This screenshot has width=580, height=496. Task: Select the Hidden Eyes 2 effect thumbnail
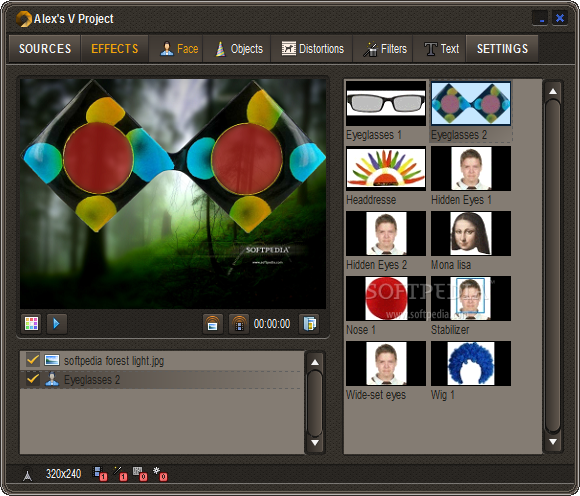[386, 233]
